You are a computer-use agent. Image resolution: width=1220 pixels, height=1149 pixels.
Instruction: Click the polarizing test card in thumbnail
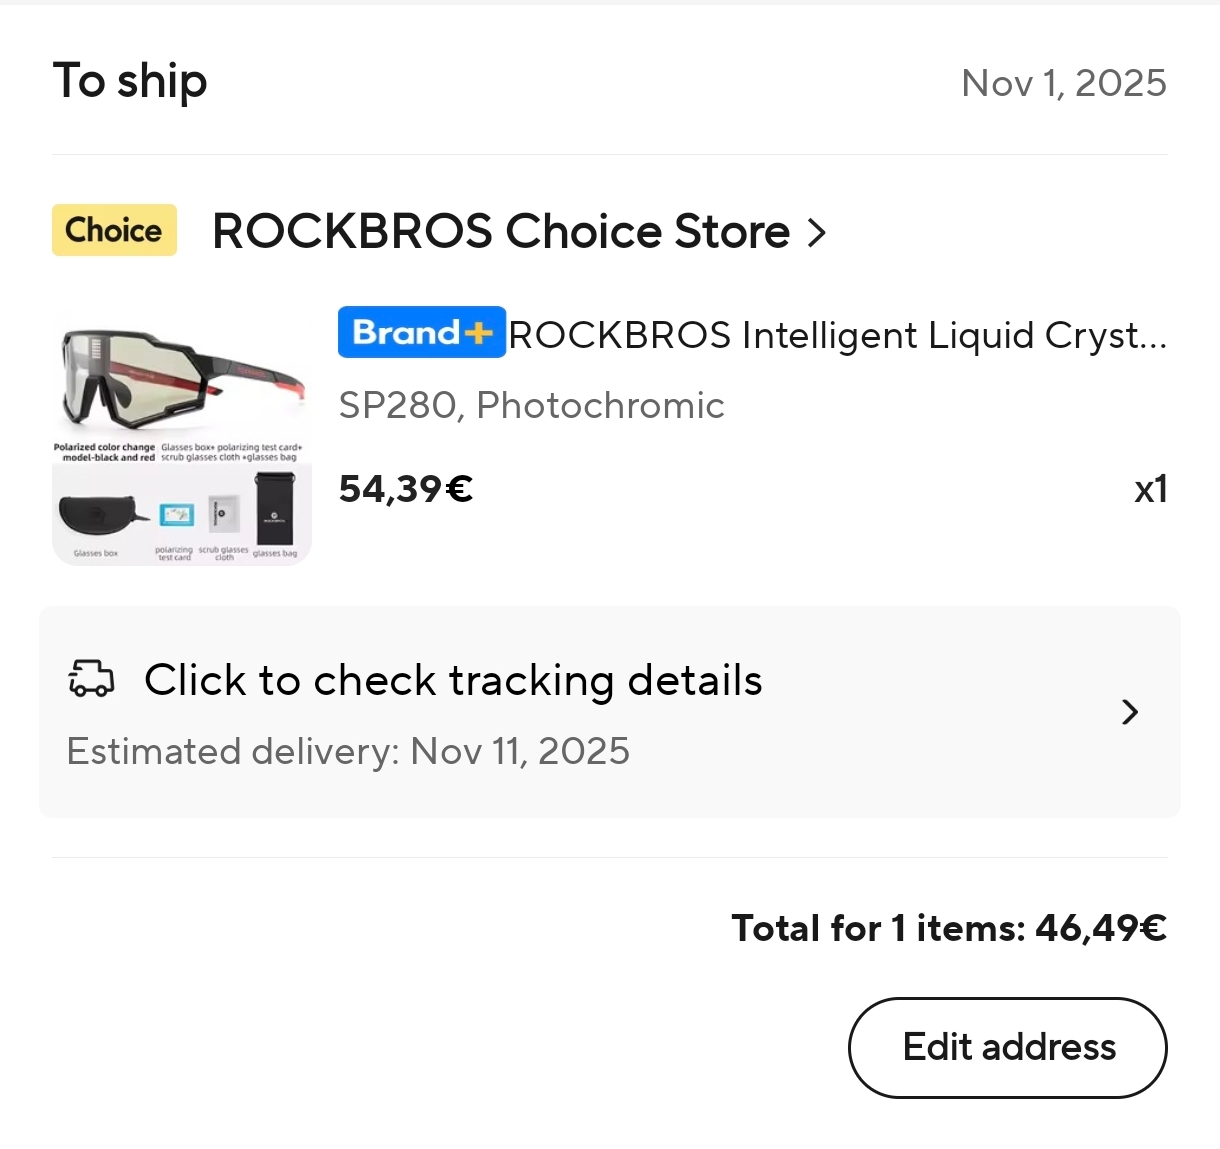(x=177, y=516)
